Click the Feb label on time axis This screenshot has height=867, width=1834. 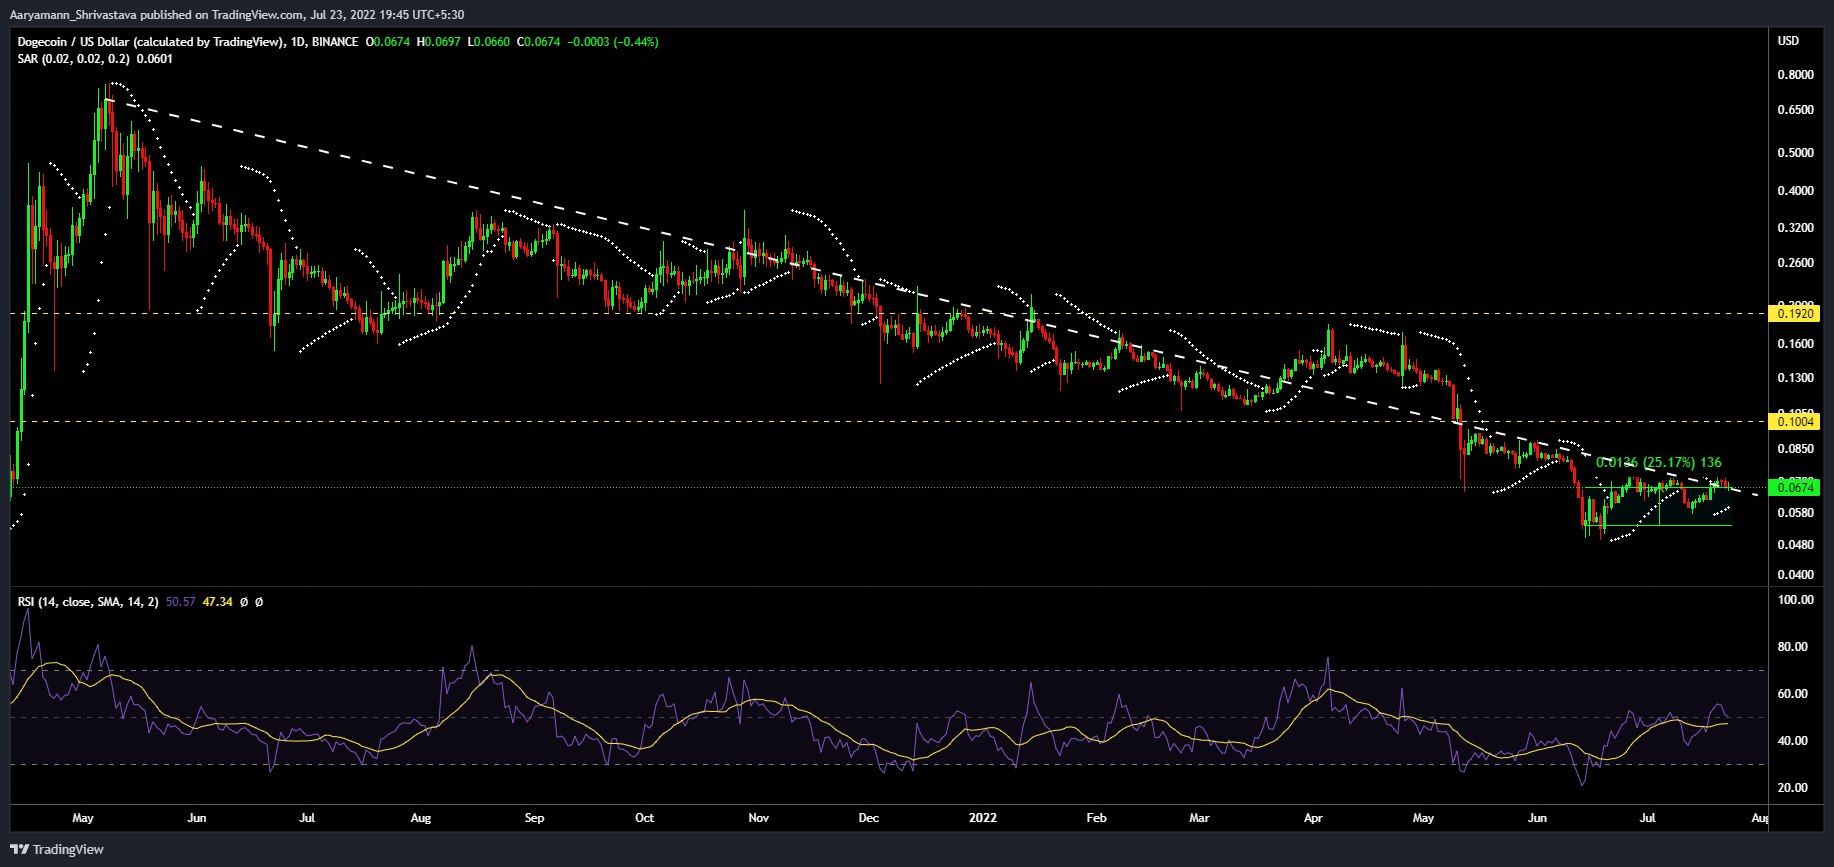click(1097, 818)
